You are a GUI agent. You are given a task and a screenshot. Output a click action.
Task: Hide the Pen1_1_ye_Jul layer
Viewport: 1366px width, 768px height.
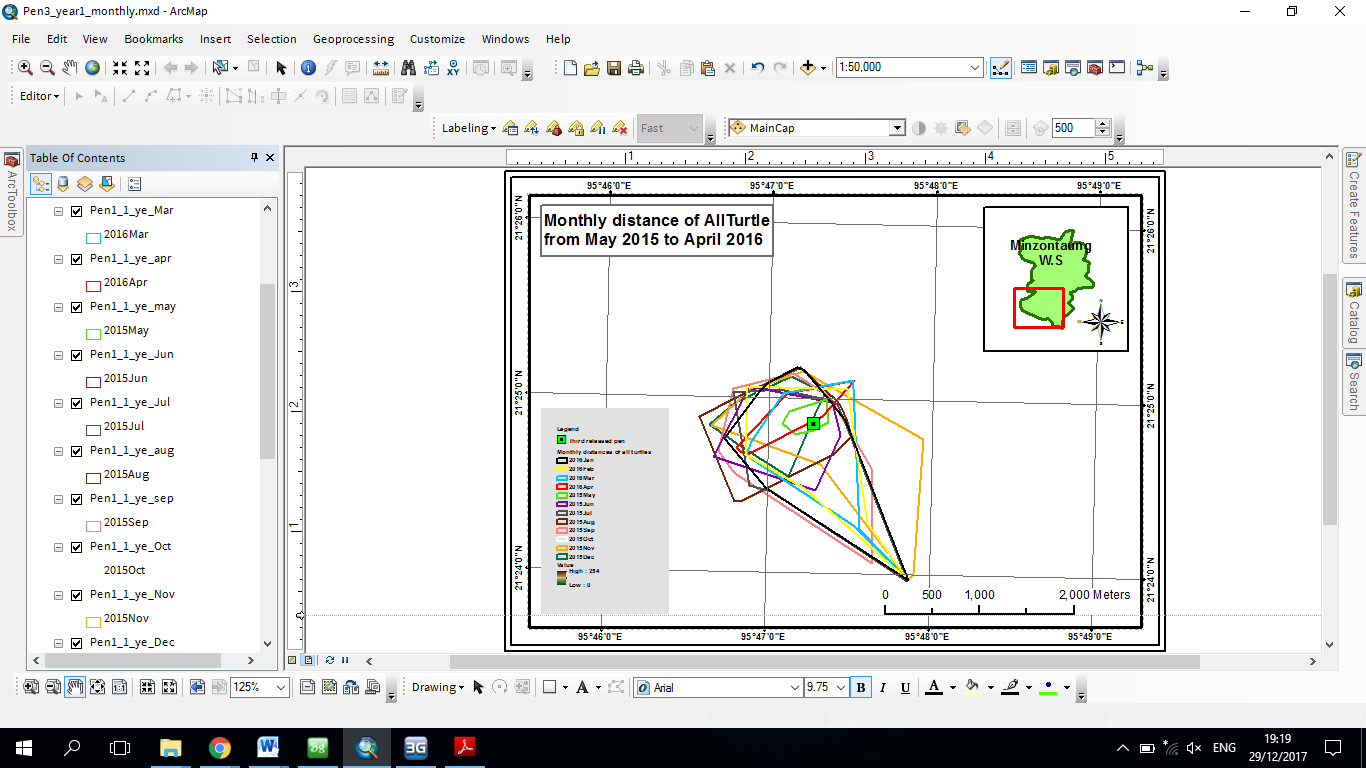point(77,403)
